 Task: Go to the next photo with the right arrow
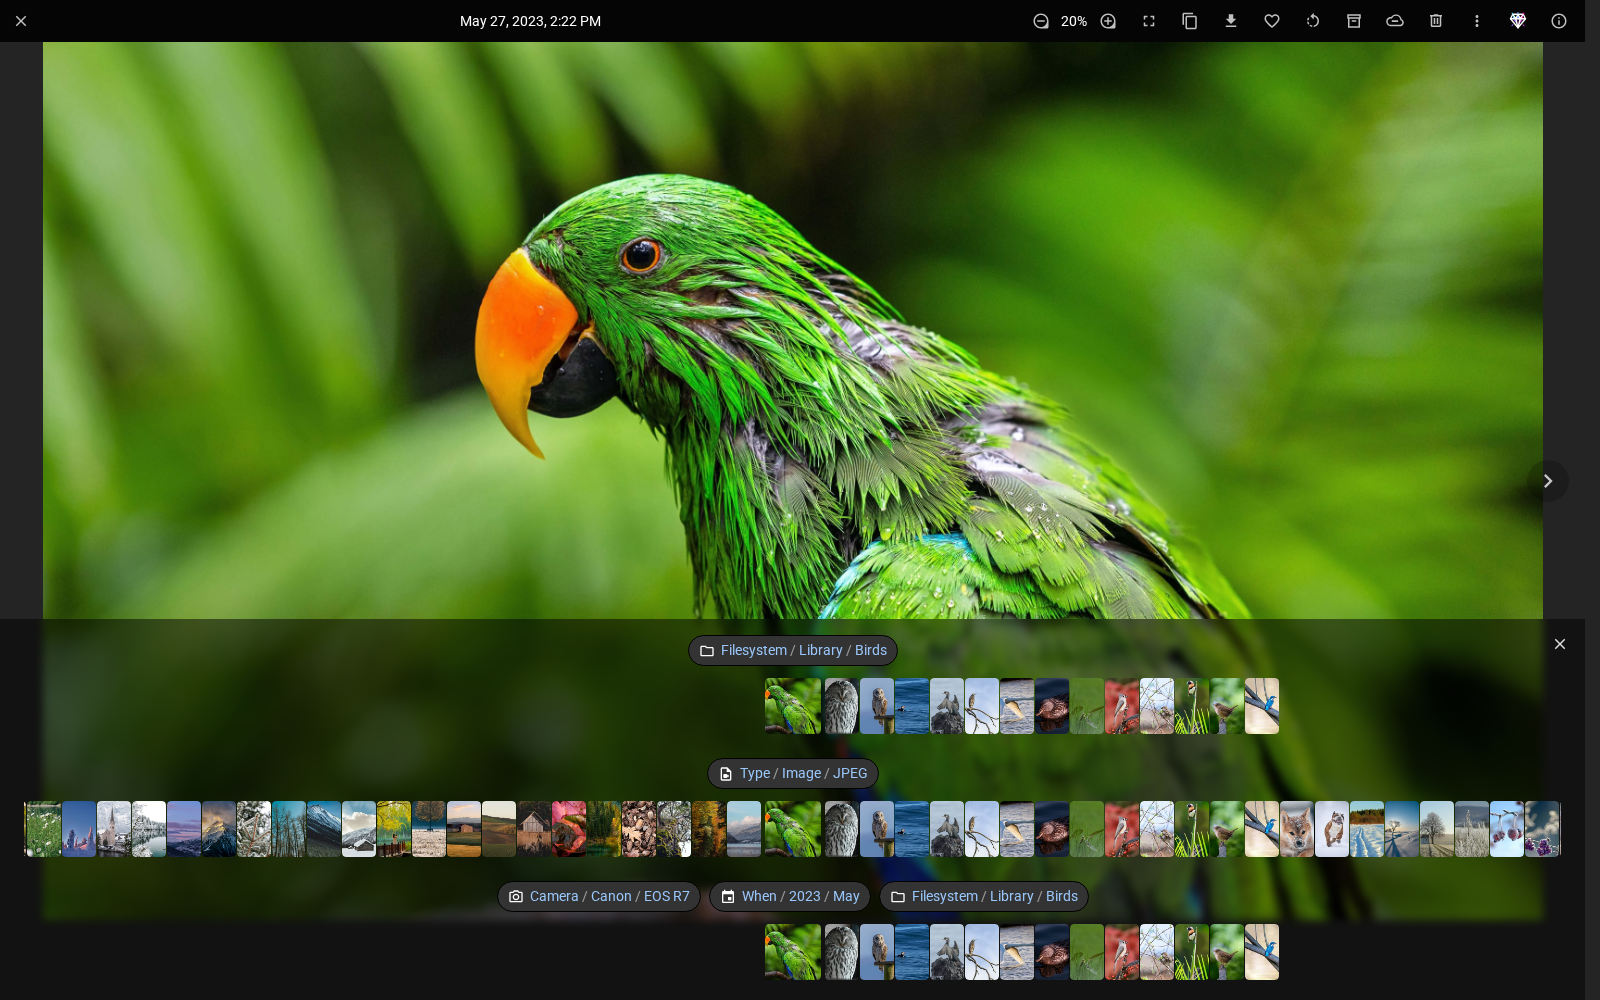1548,481
